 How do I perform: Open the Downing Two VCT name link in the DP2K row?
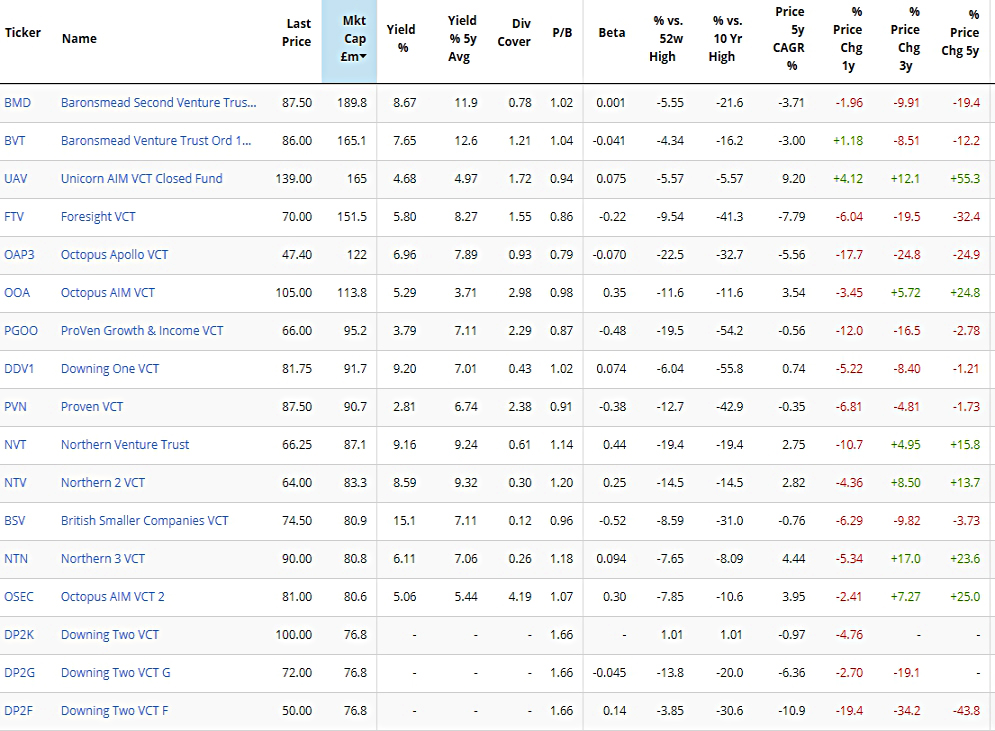110,635
